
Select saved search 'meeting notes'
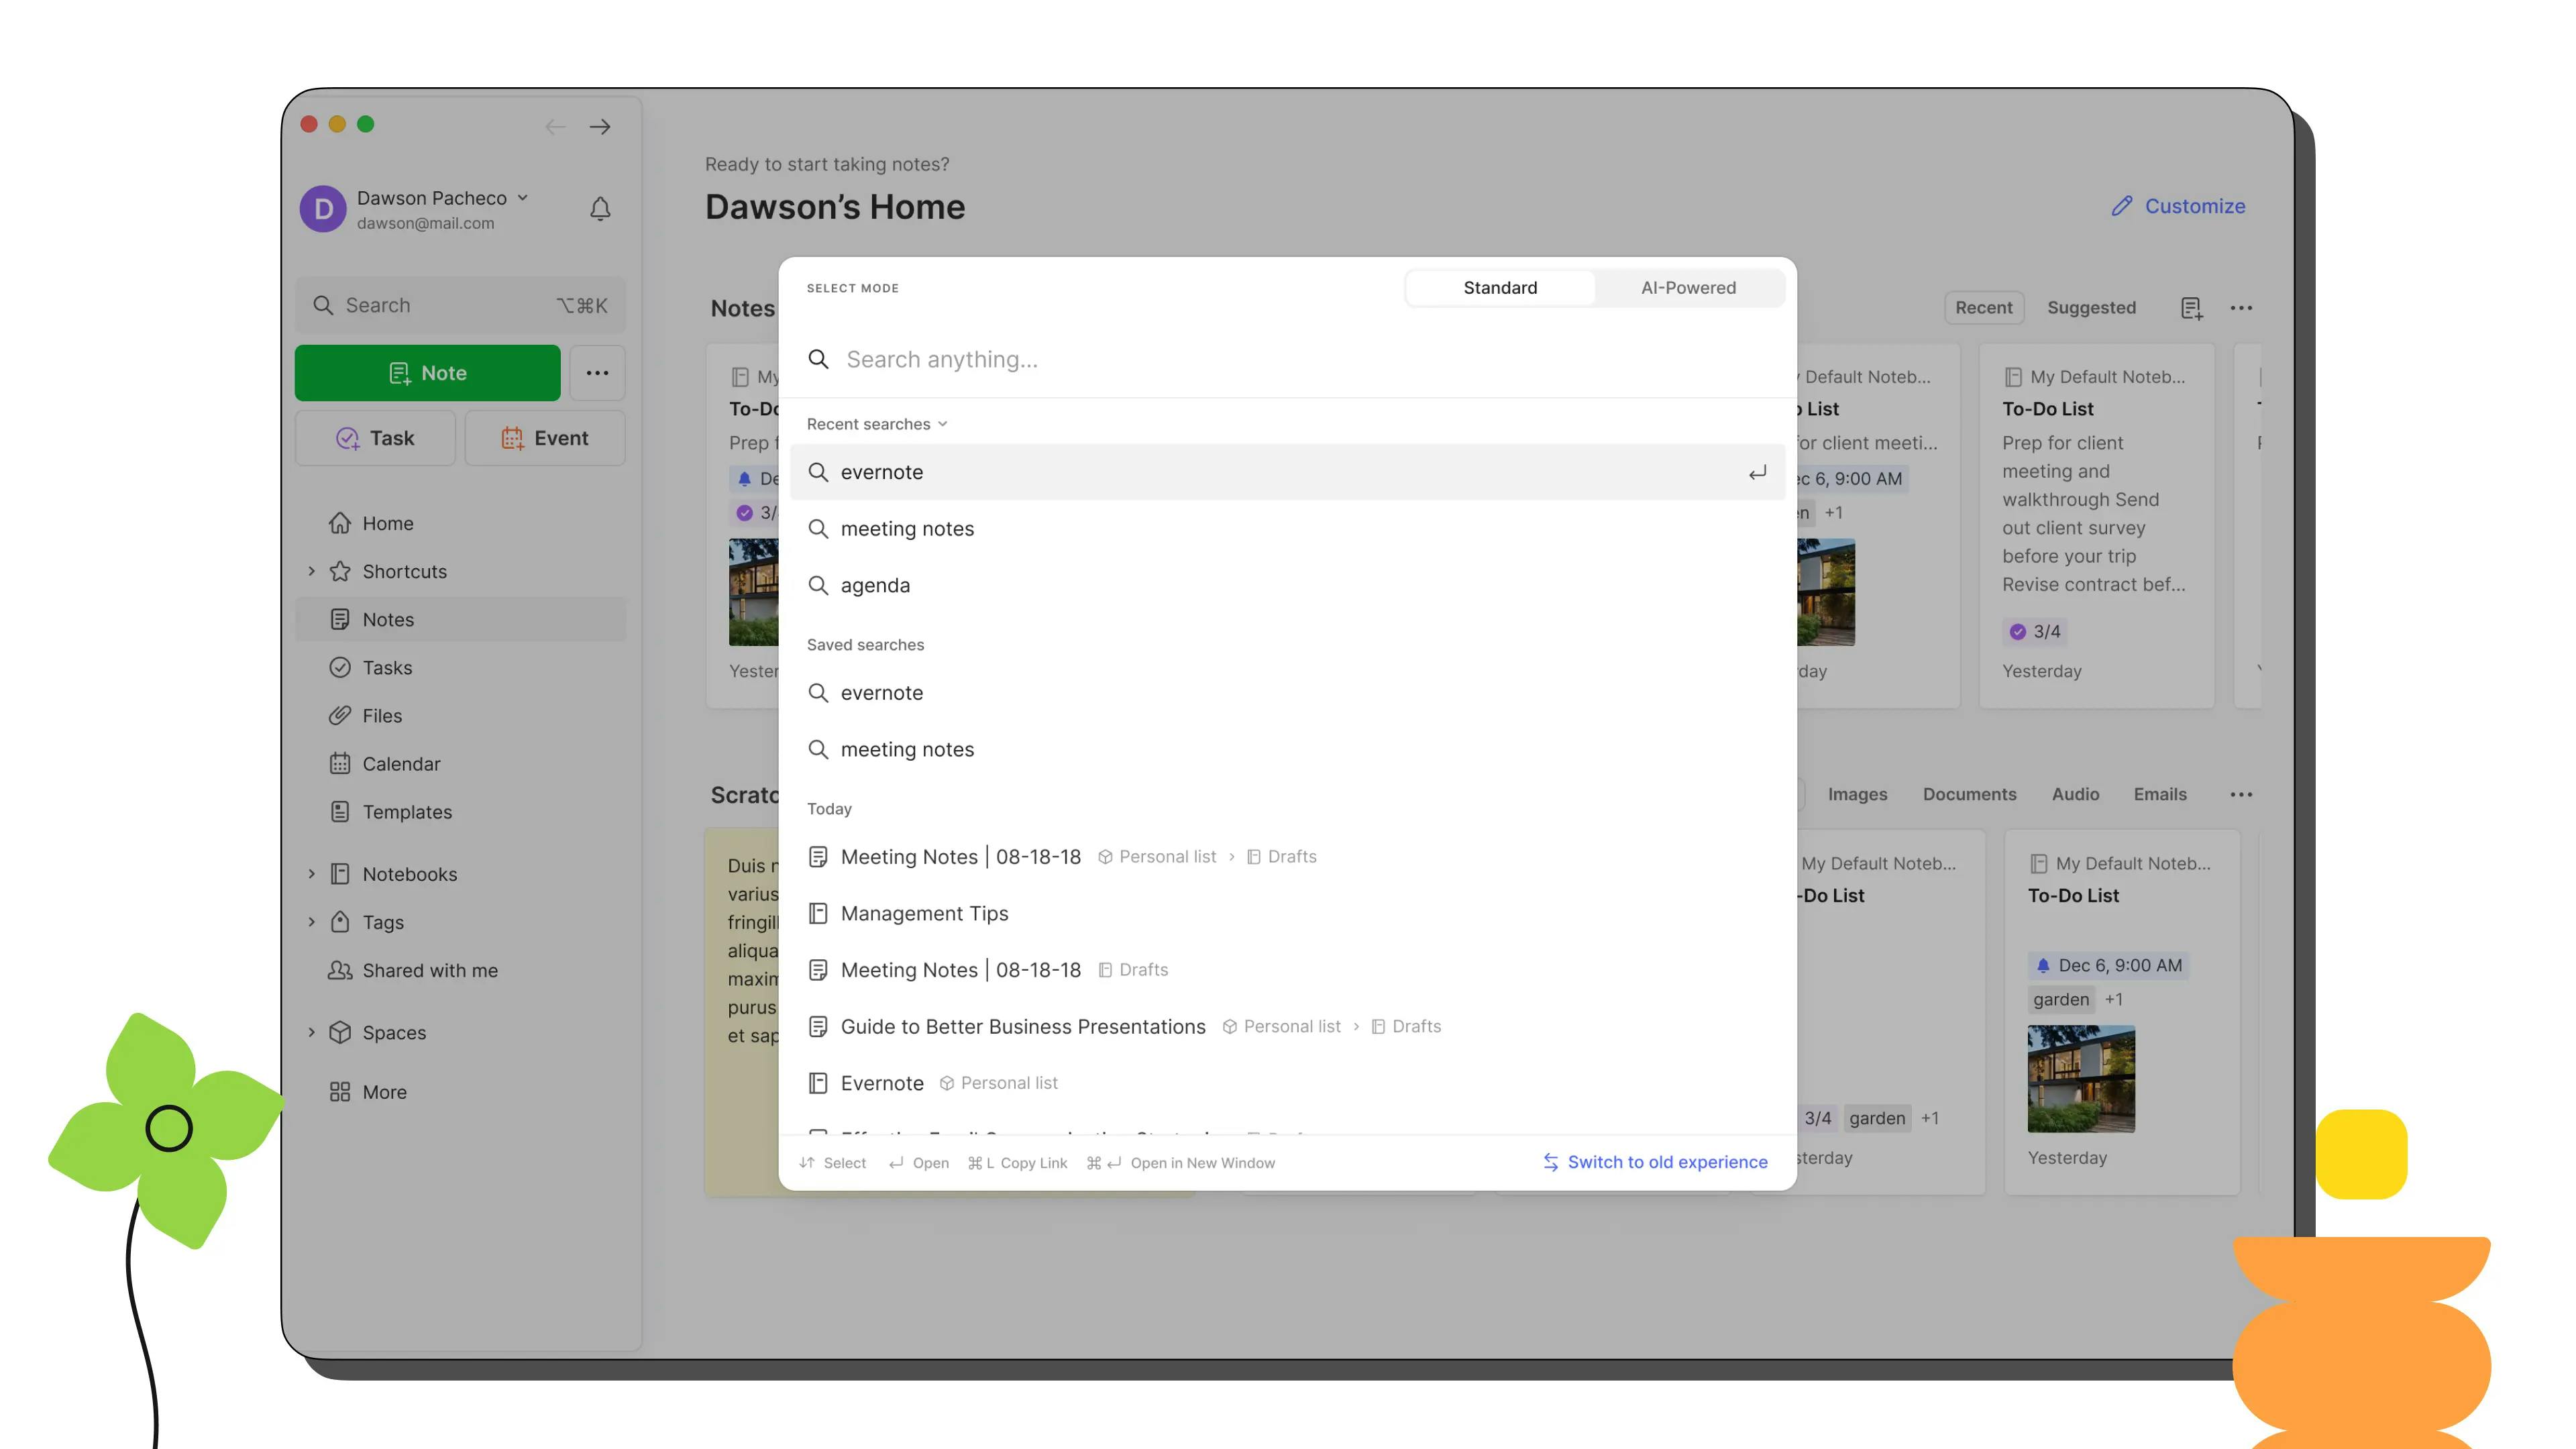click(1288, 749)
